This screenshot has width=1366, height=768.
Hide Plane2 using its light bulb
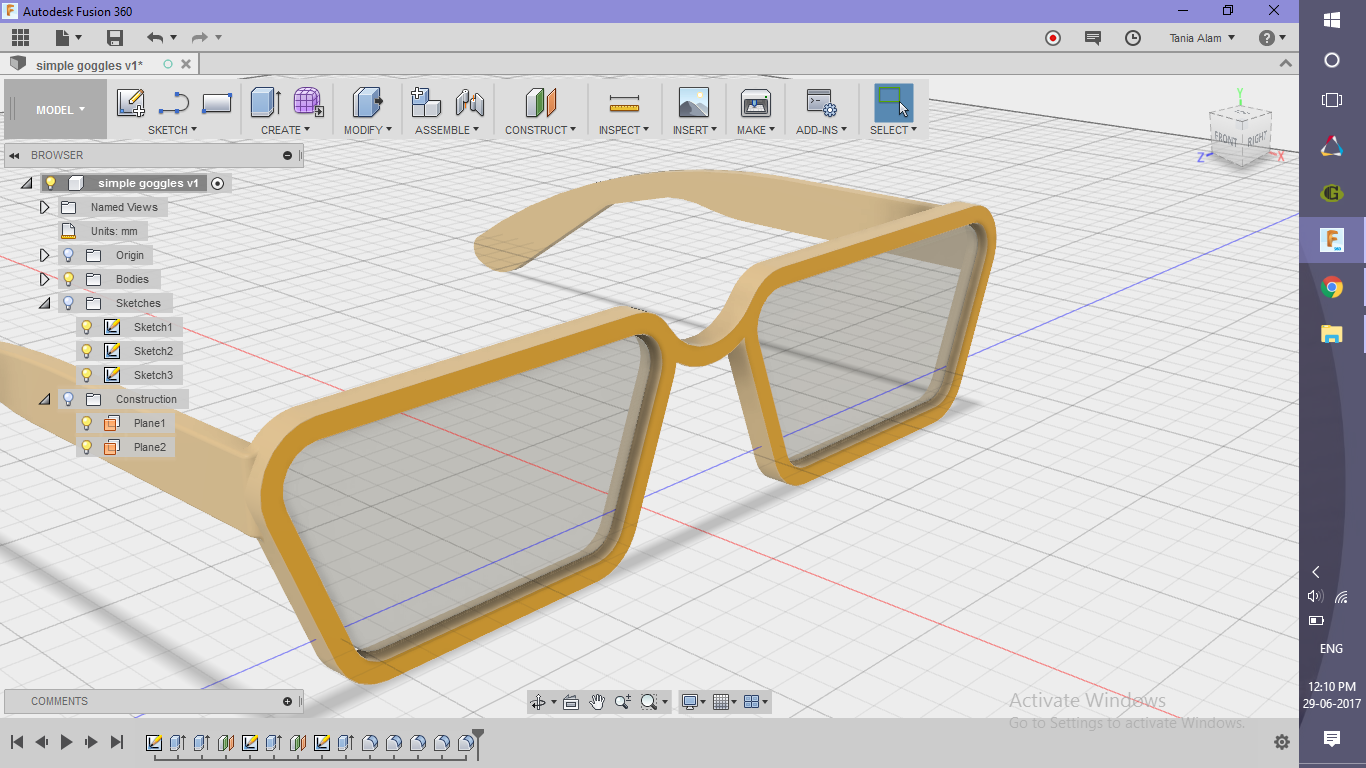pos(87,447)
